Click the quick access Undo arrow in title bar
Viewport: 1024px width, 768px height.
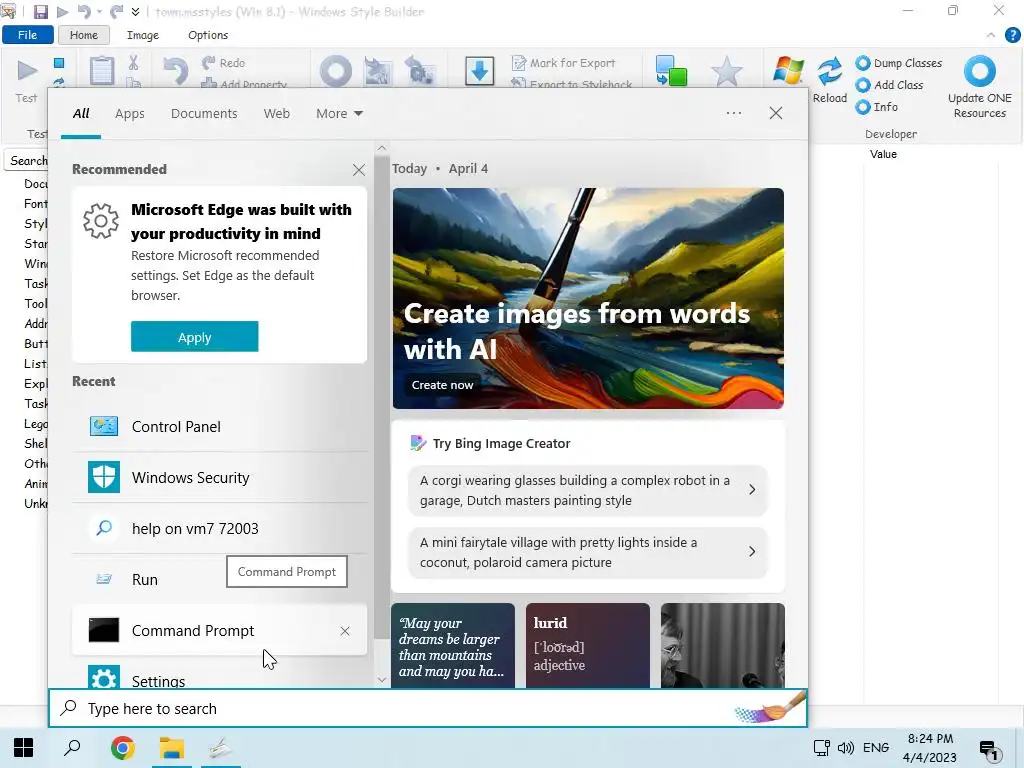click(x=84, y=11)
